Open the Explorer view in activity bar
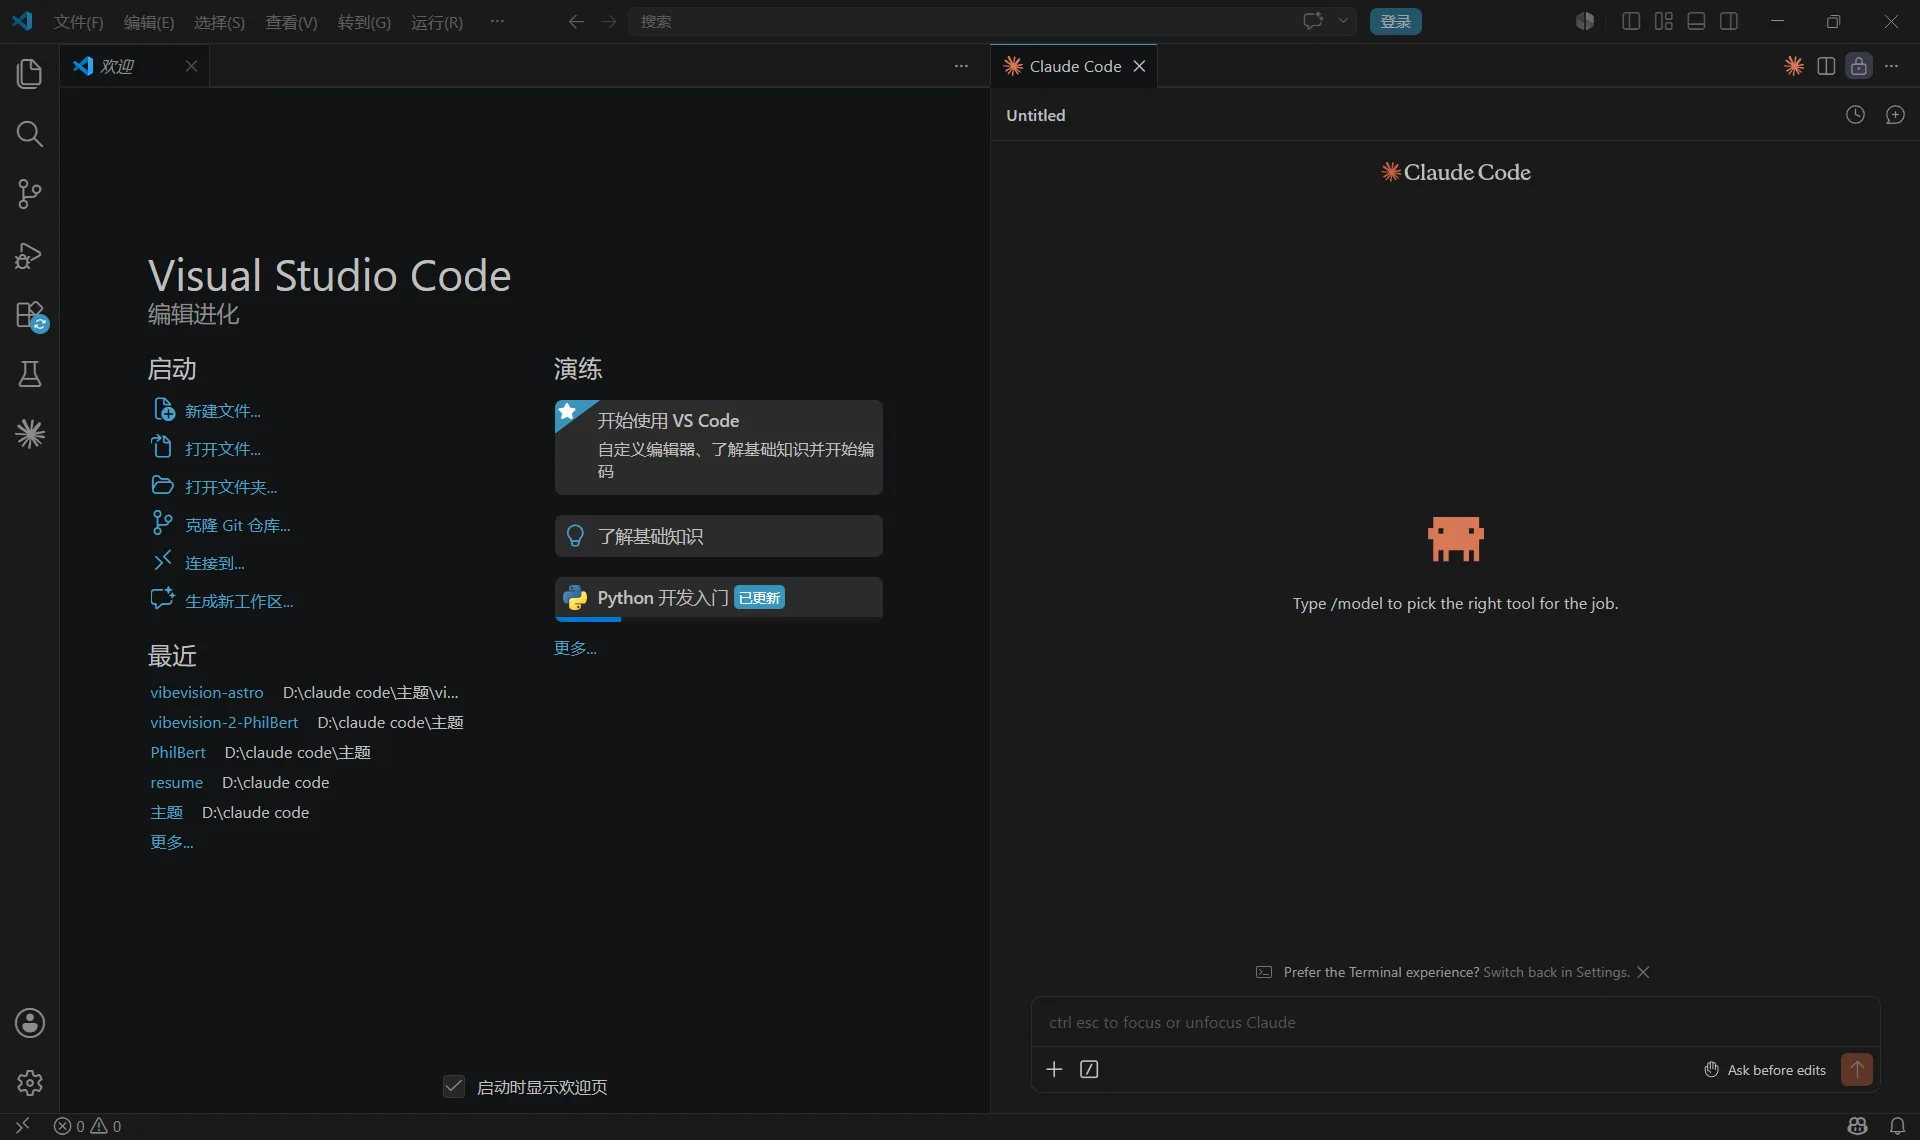 [29, 73]
